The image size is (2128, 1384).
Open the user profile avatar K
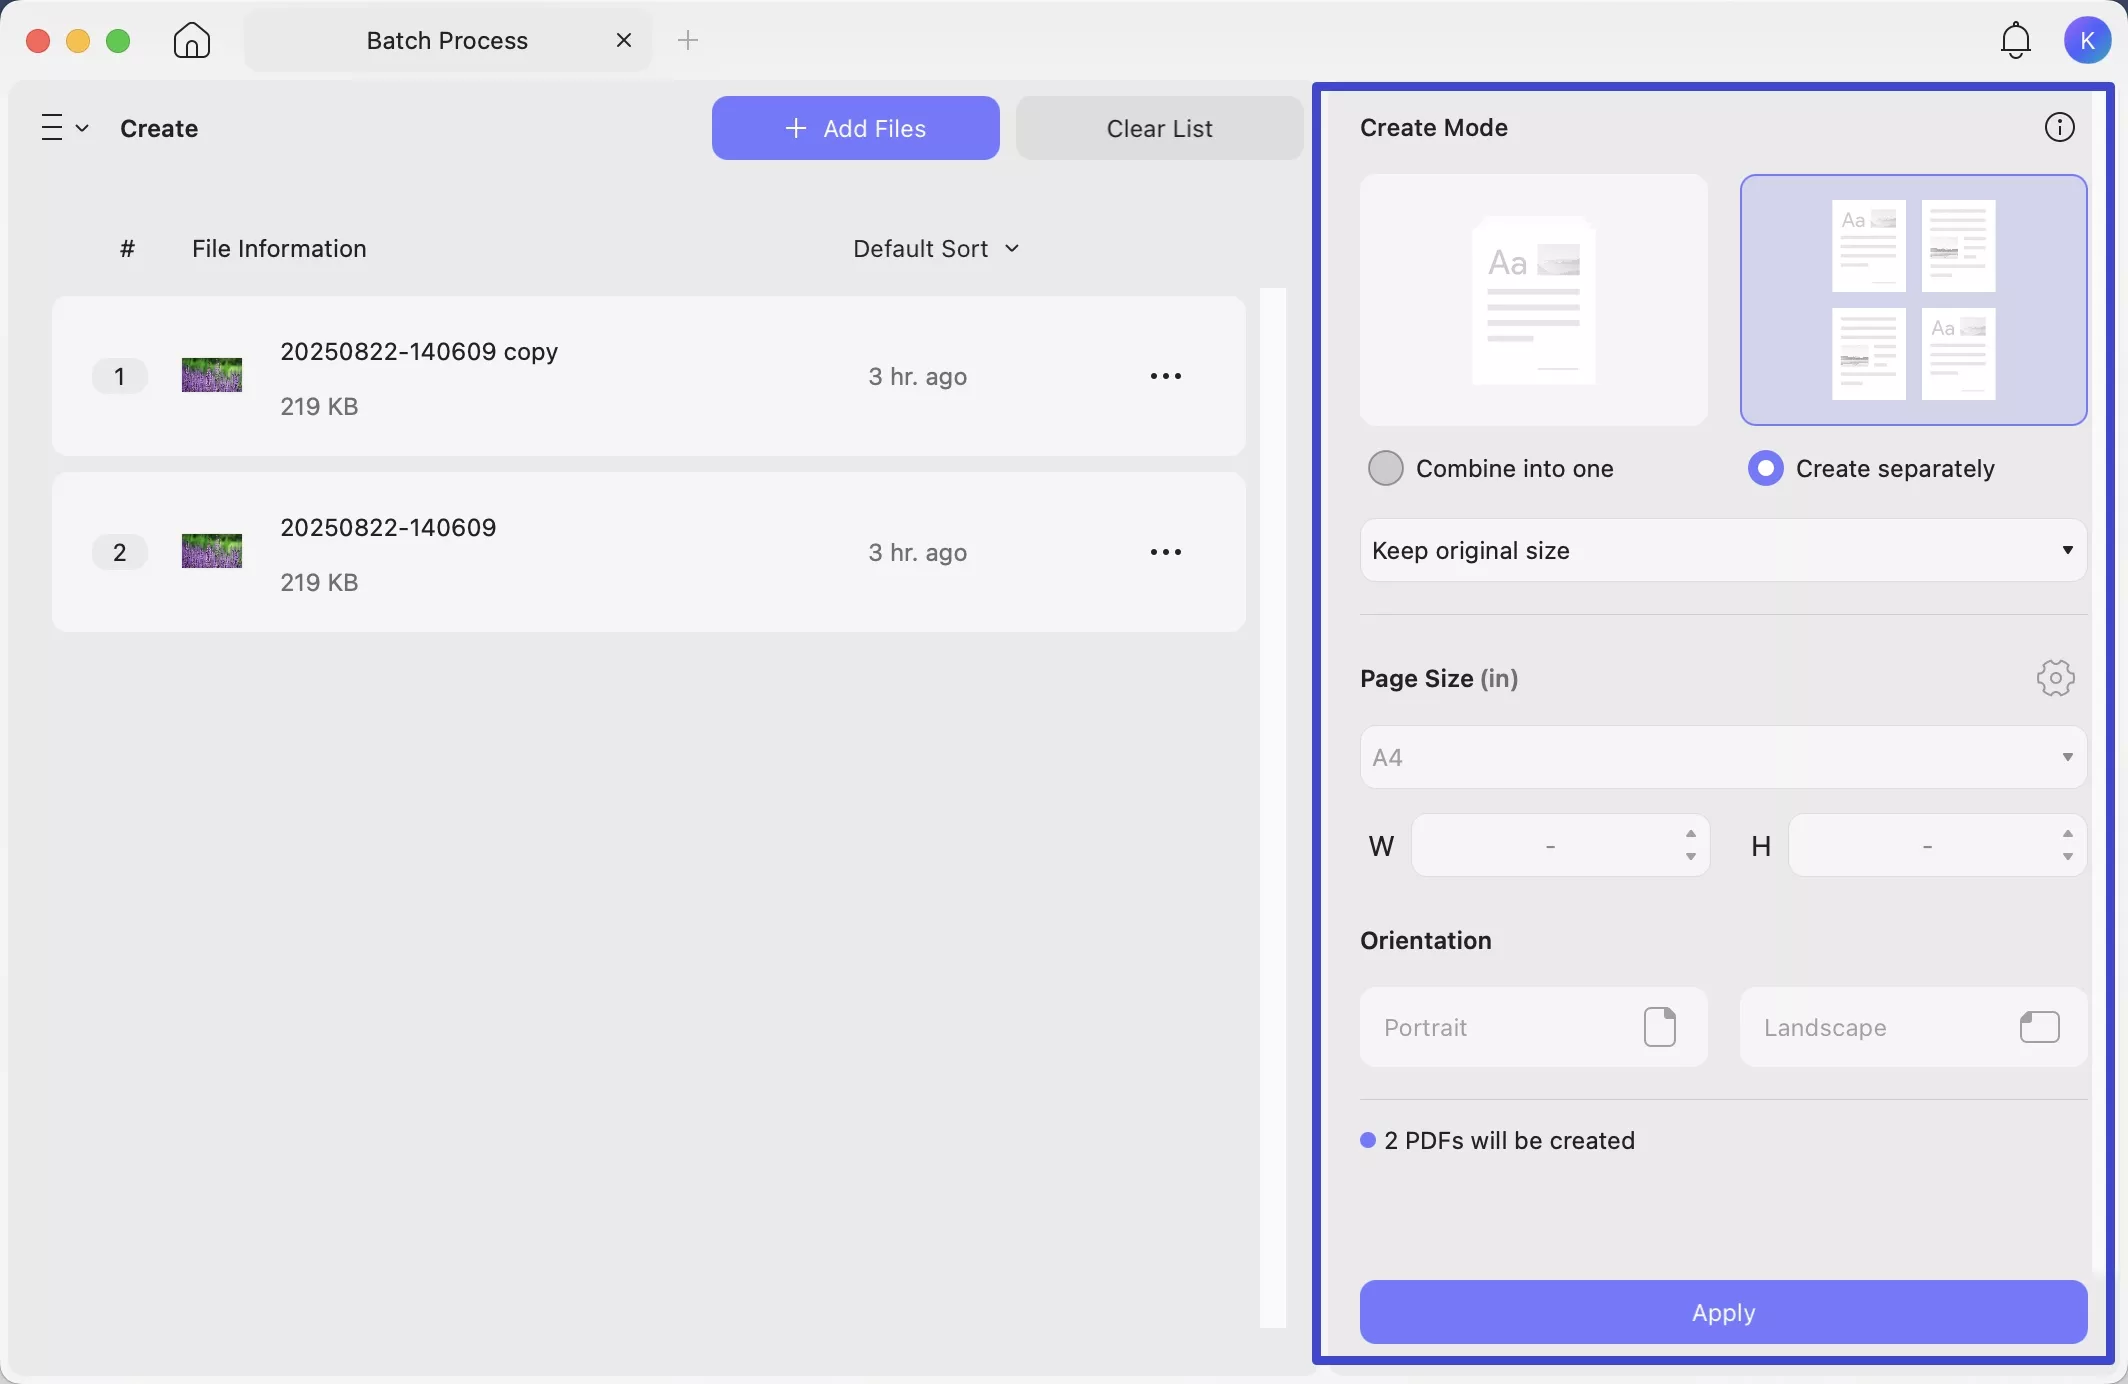point(2087,41)
